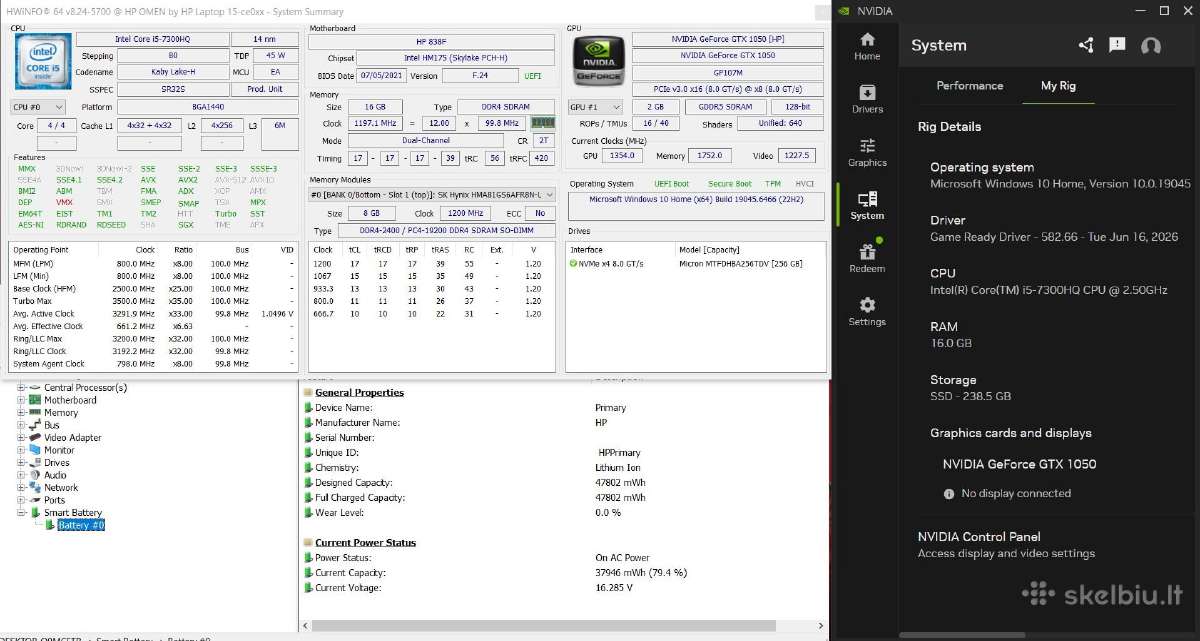Click the SSD - 238.5 GB storage text
The image size is (1200, 641).
pos(970,396)
